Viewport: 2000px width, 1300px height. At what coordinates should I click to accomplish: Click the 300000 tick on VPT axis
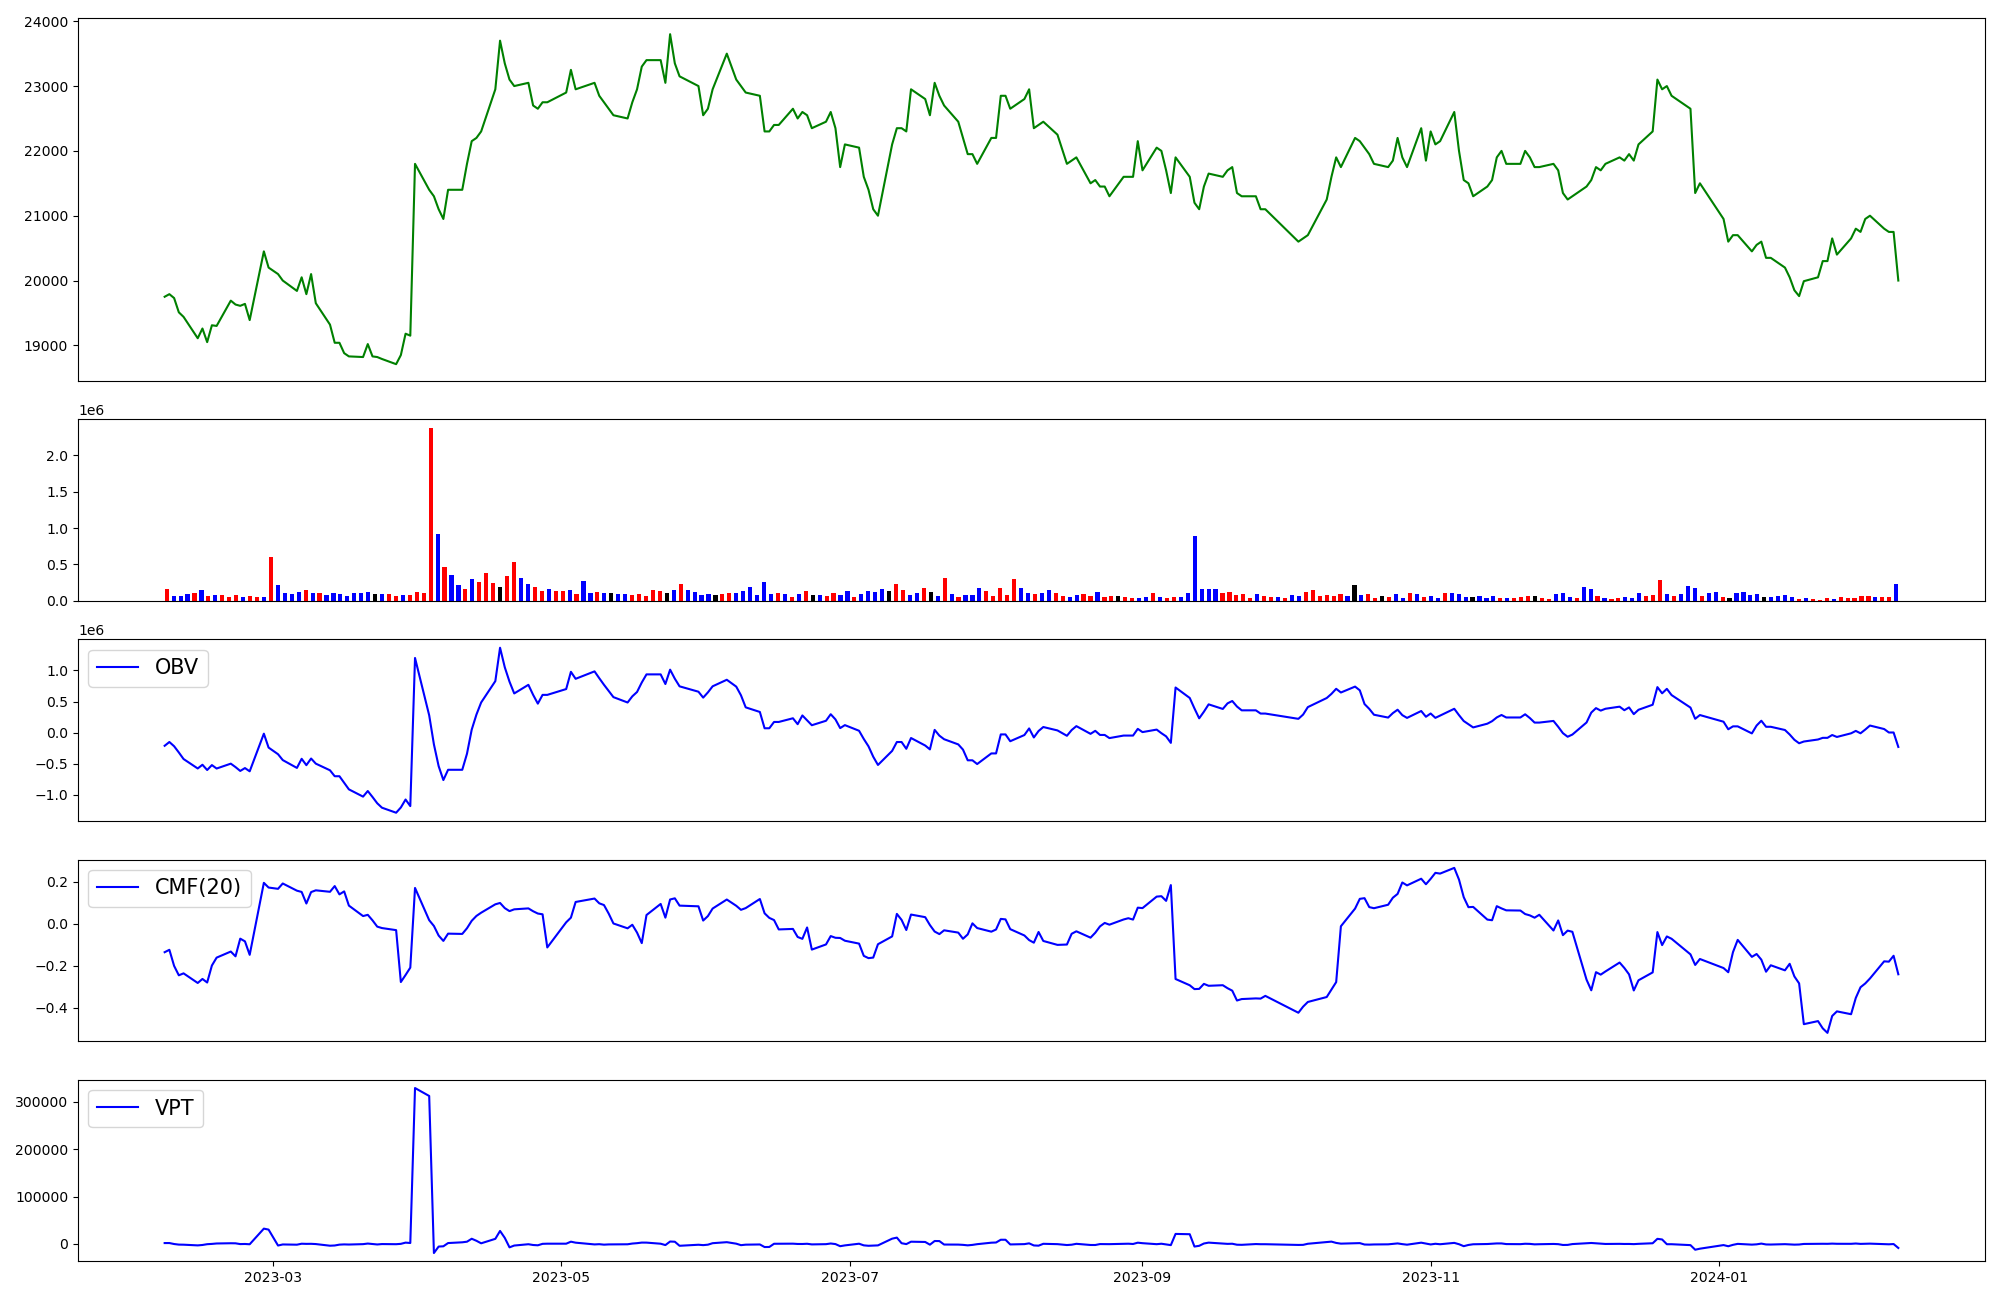(x=41, y=1102)
